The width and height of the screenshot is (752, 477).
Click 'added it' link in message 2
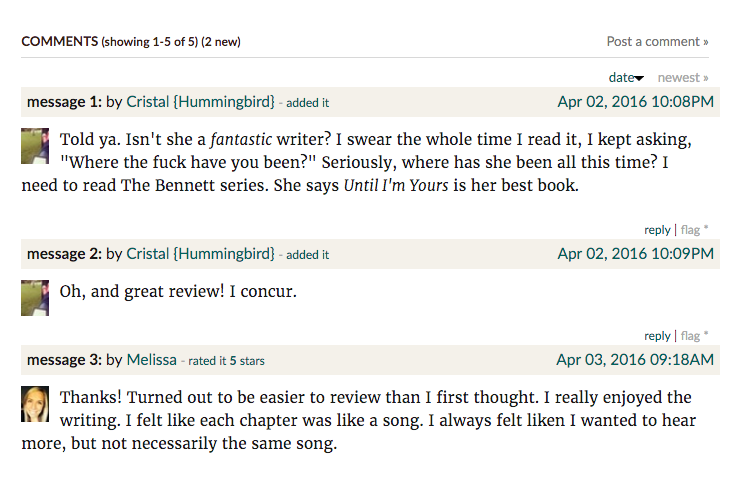point(307,255)
